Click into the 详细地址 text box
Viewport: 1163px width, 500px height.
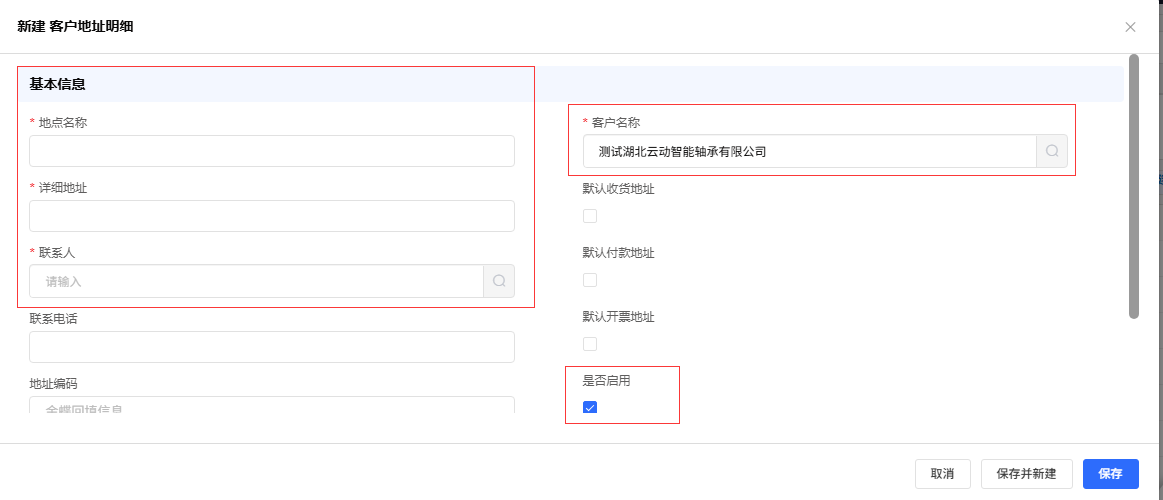click(271, 216)
